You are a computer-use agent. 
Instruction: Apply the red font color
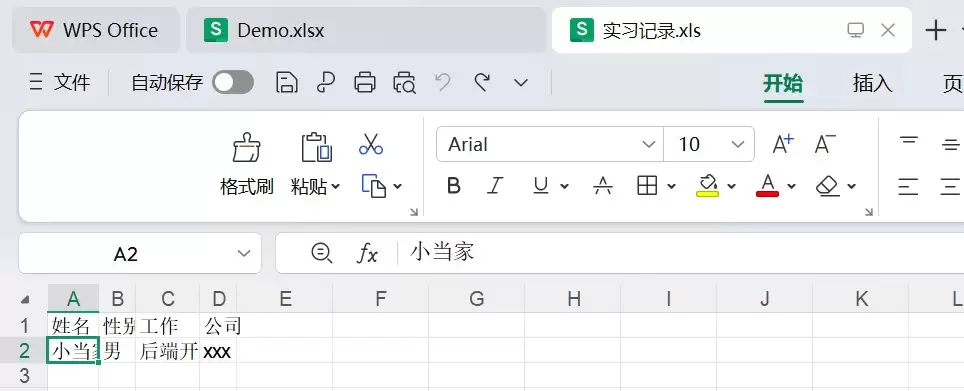coord(767,186)
